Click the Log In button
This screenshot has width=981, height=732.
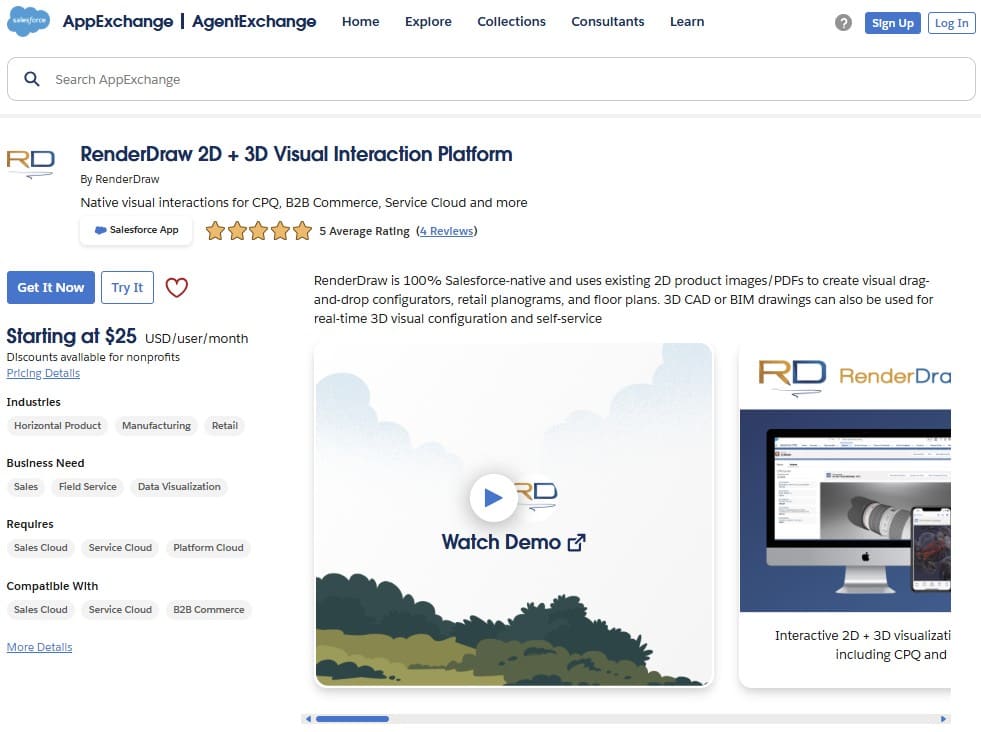point(952,23)
